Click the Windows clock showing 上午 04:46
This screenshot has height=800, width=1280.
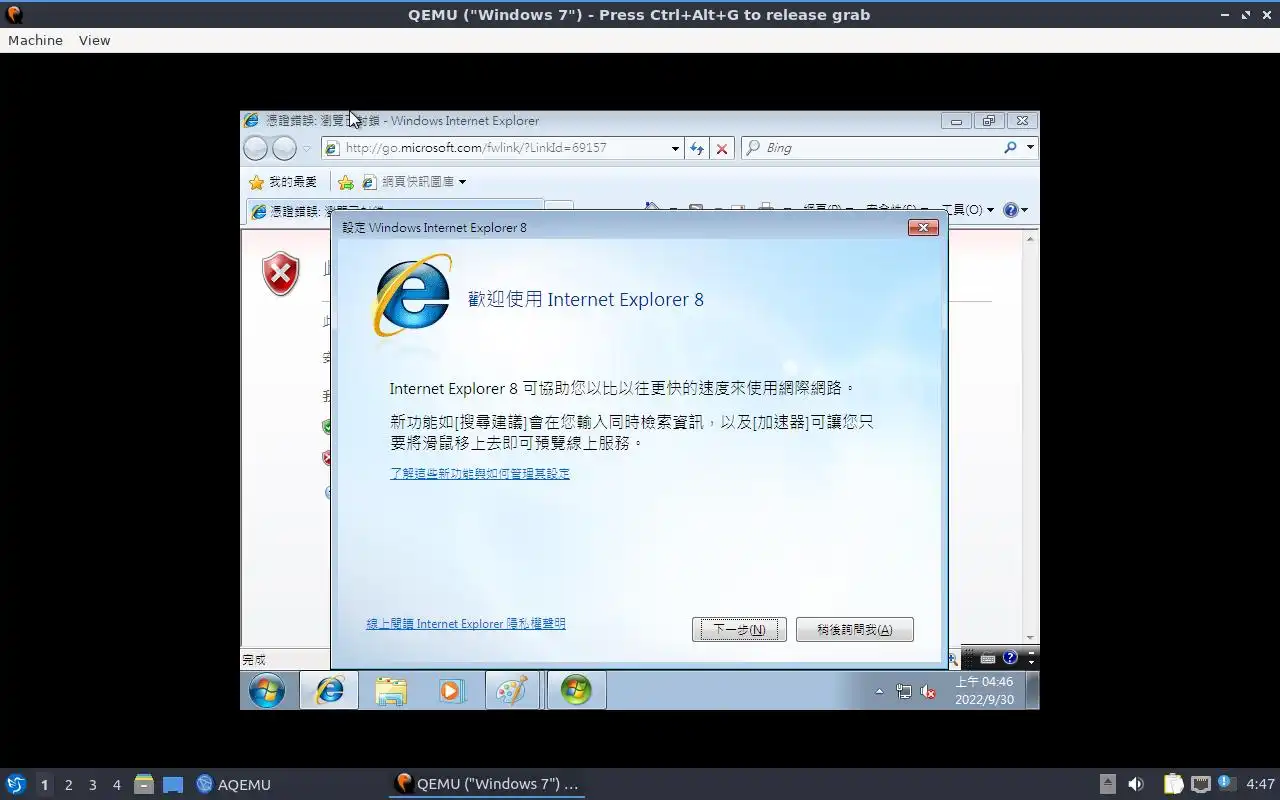pyautogui.click(x=984, y=691)
